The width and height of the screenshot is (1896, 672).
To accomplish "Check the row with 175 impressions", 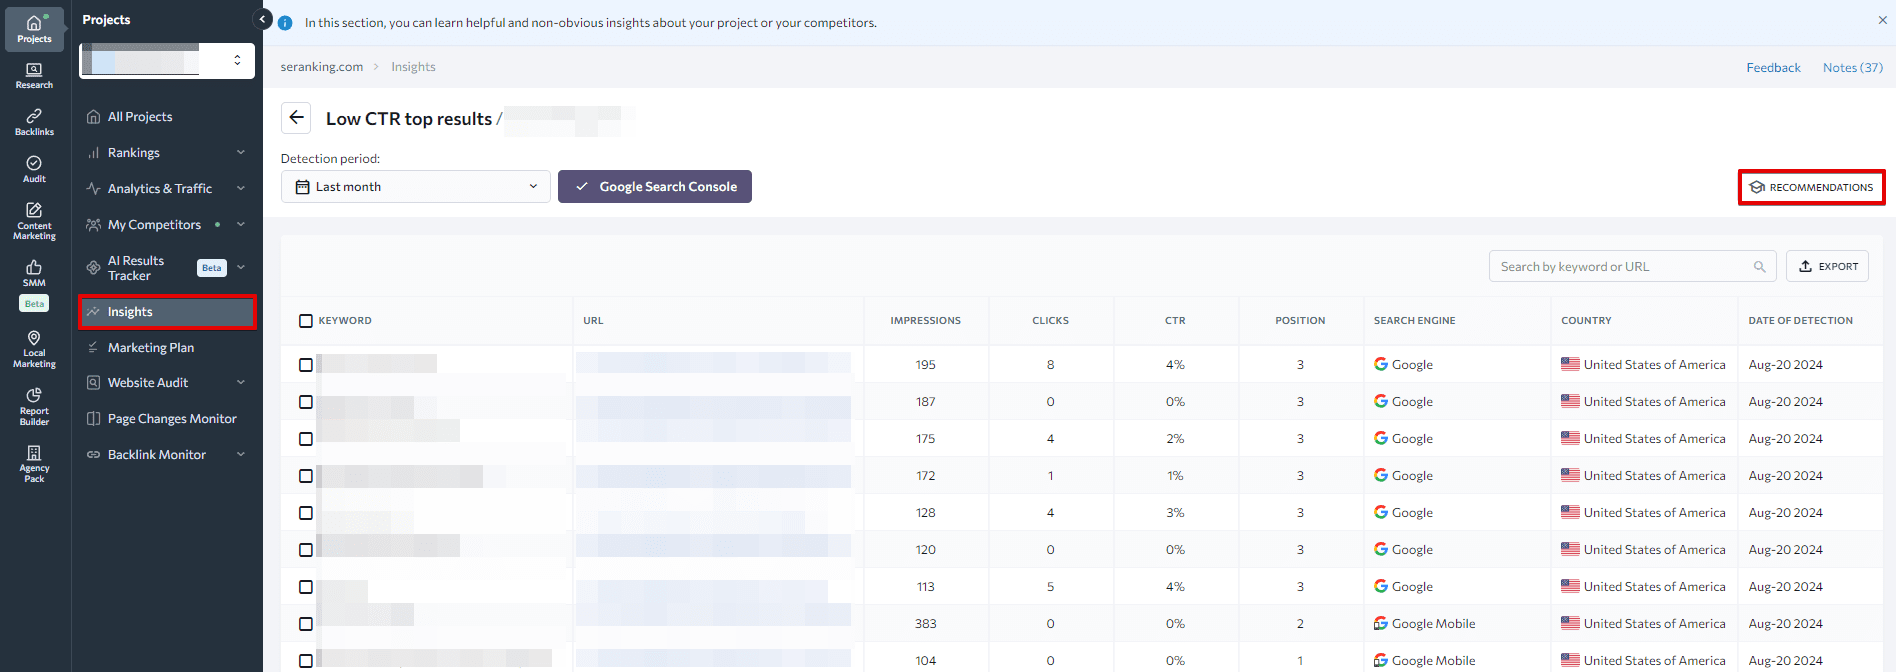I will (306, 439).
